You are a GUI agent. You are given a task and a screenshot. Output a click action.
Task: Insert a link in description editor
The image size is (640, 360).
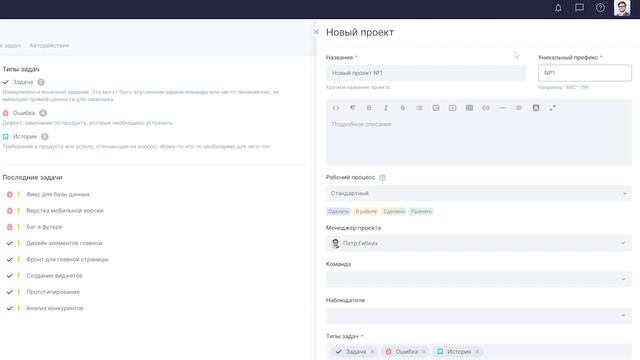pos(486,108)
